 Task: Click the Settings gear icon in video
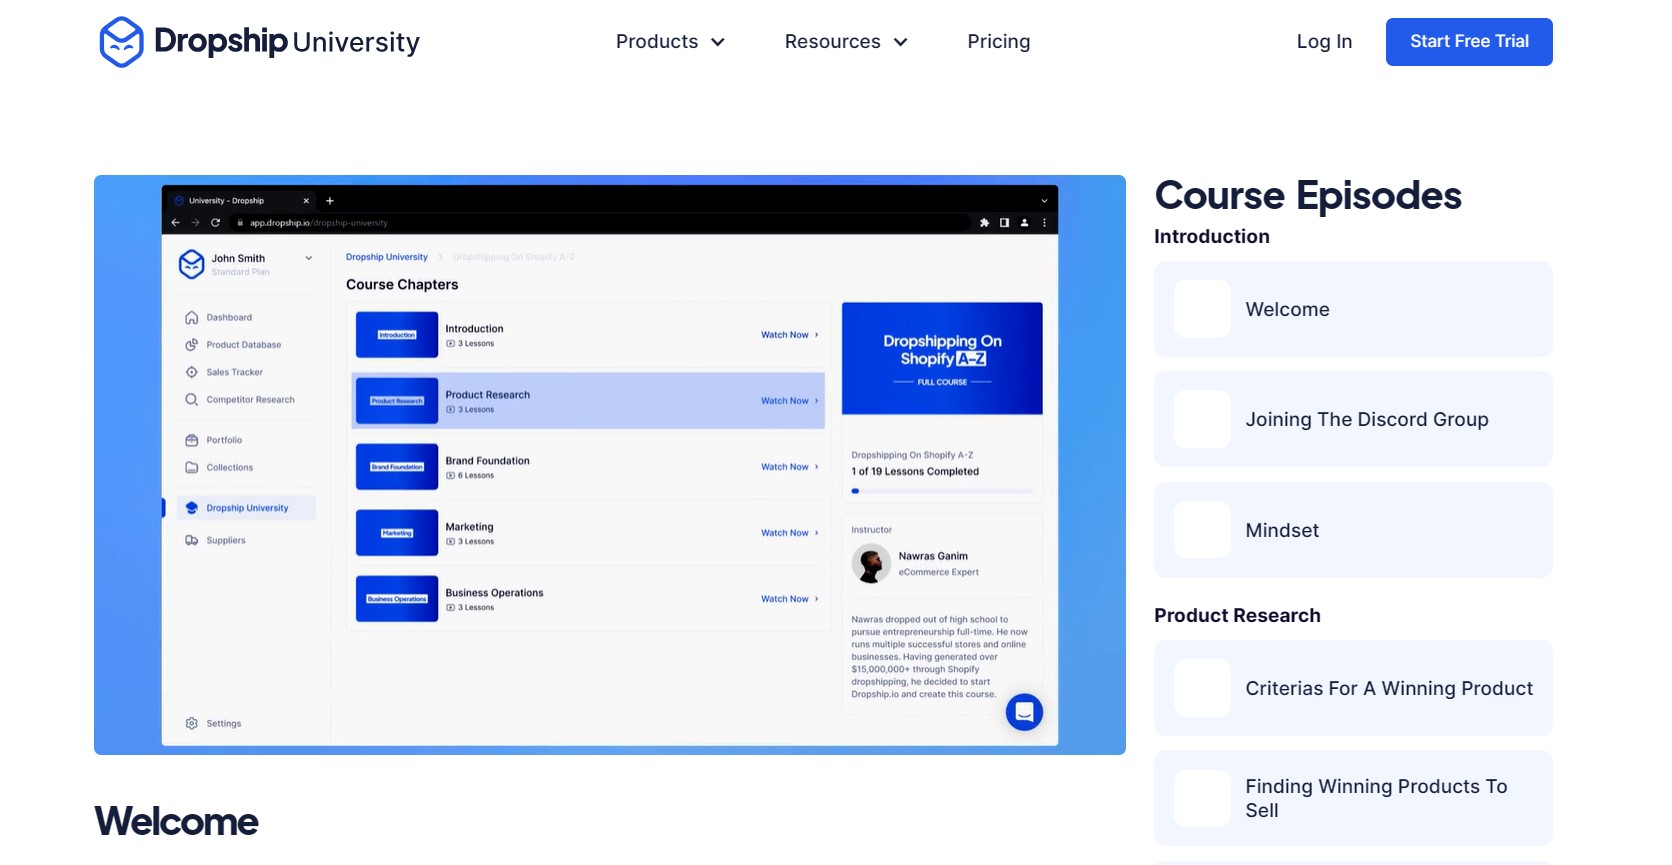(191, 723)
